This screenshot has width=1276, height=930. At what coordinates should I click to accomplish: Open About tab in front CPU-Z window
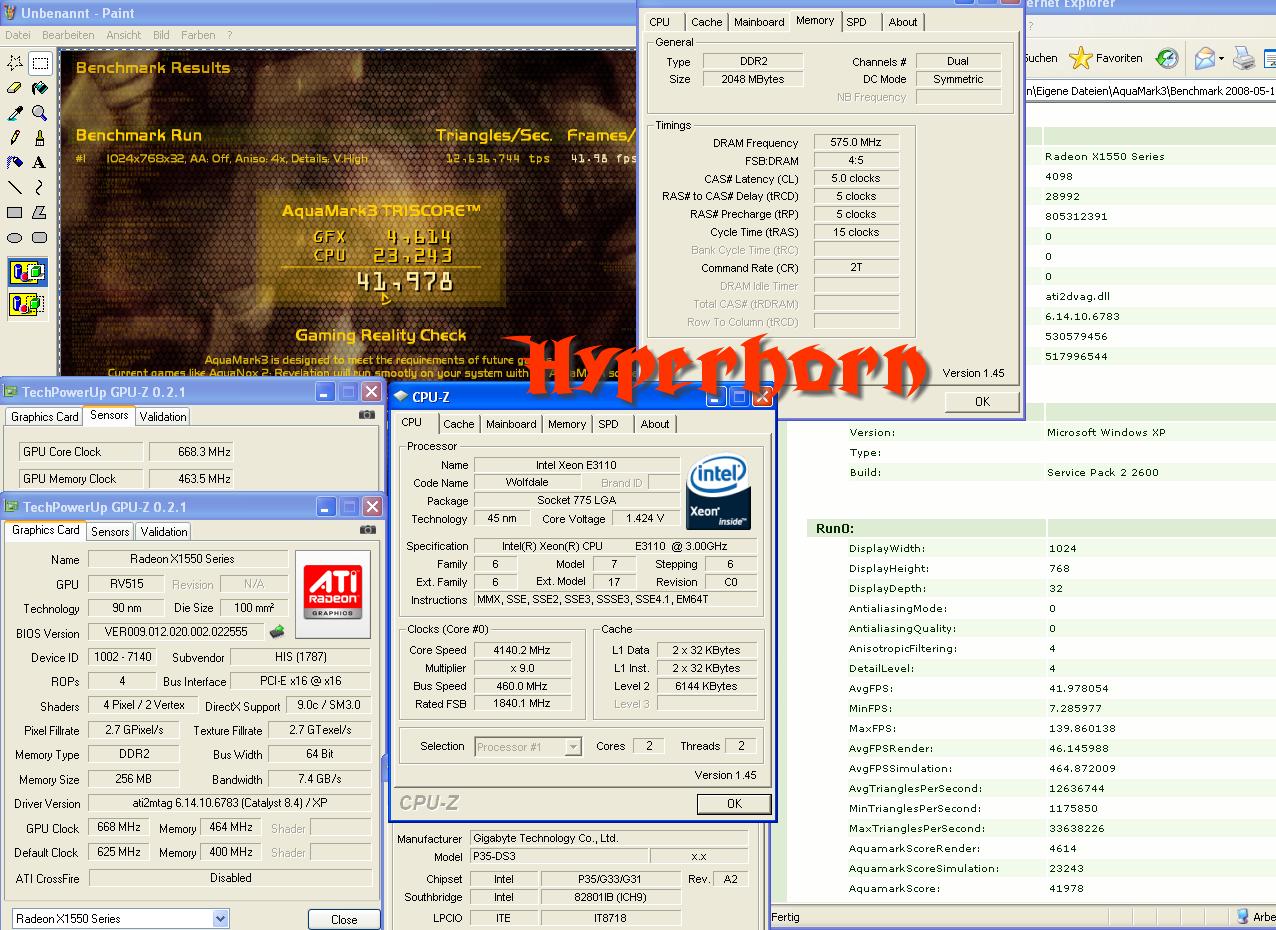(x=655, y=424)
